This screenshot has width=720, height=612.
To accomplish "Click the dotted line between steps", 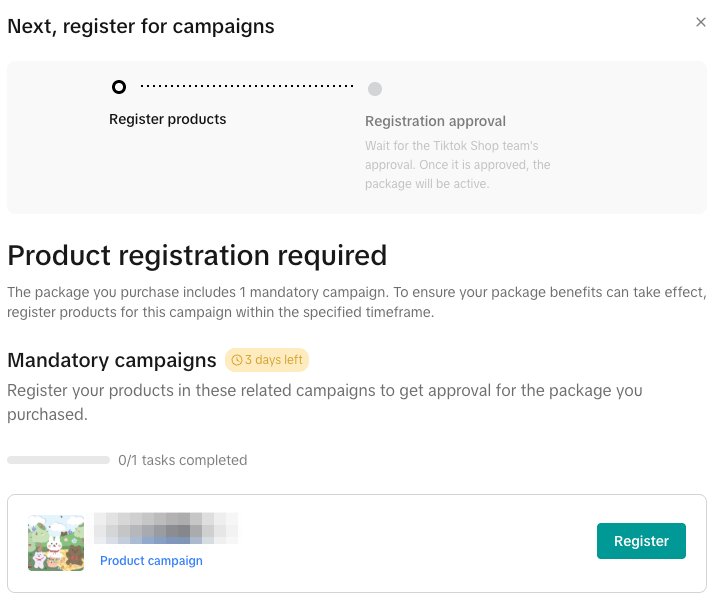I will point(247,87).
